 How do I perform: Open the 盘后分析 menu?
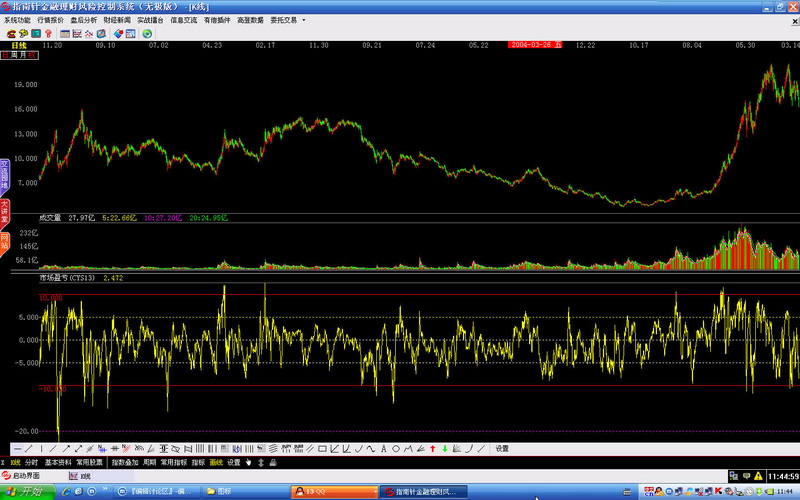(83, 19)
